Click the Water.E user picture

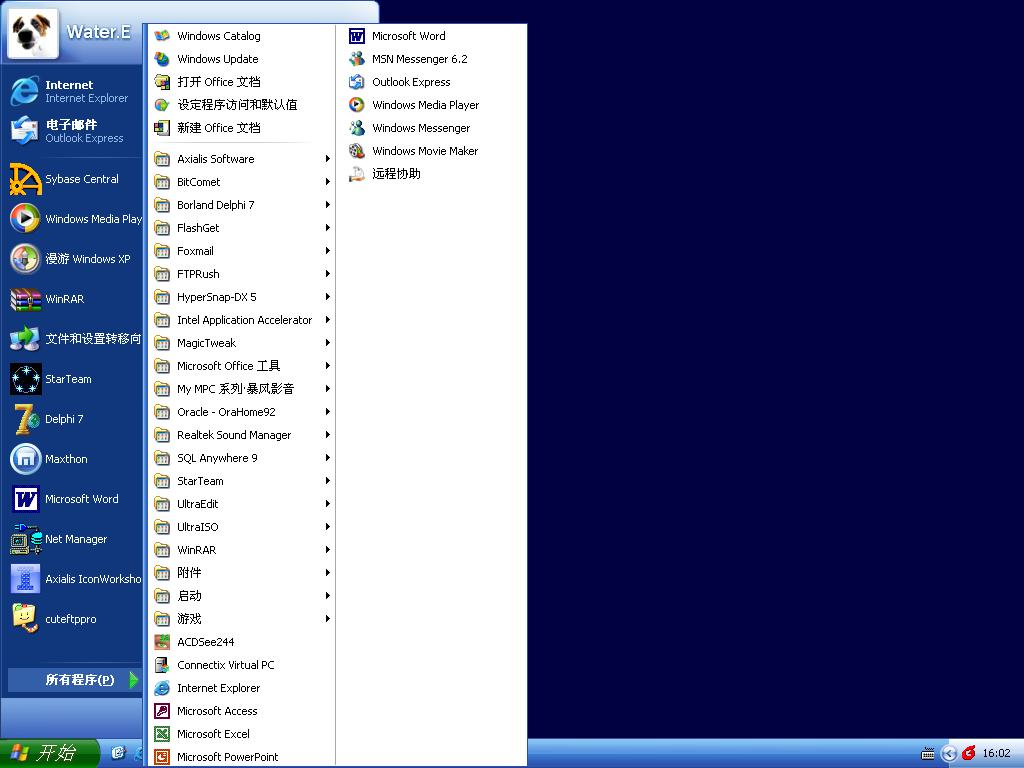coord(33,33)
